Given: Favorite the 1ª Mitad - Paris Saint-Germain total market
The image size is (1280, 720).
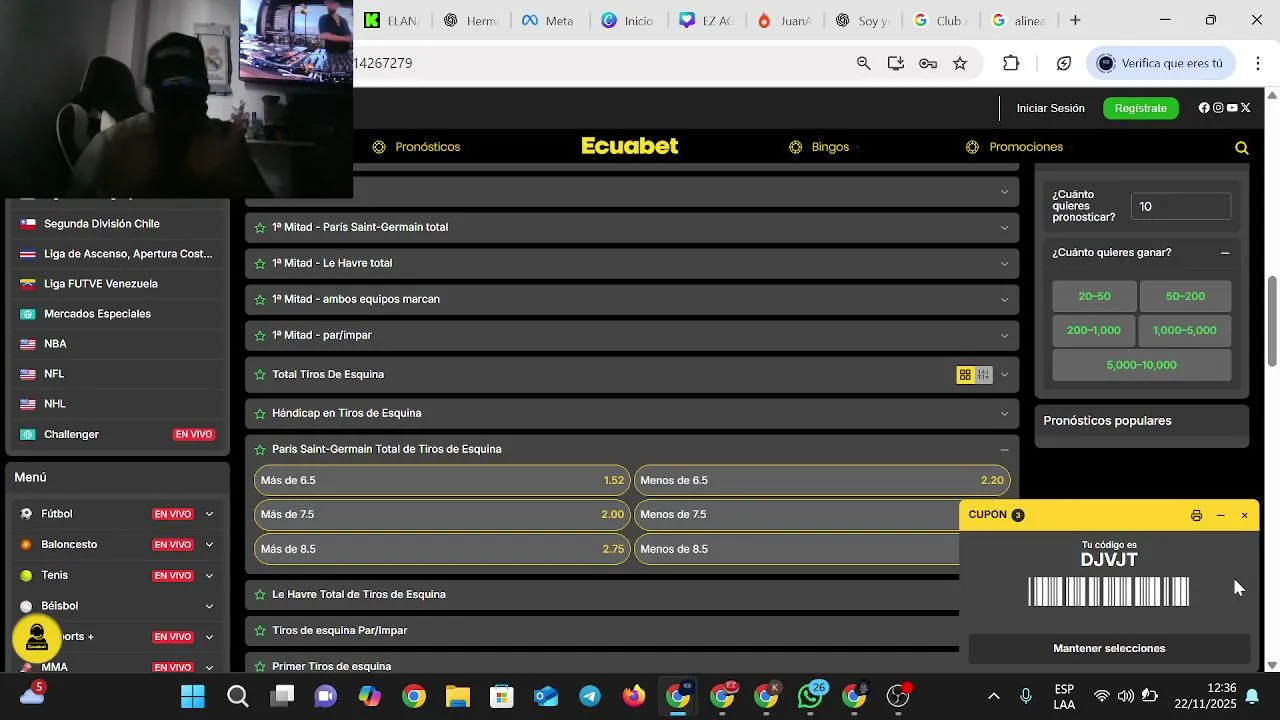Looking at the screenshot, I should click(x=260, y=228).
